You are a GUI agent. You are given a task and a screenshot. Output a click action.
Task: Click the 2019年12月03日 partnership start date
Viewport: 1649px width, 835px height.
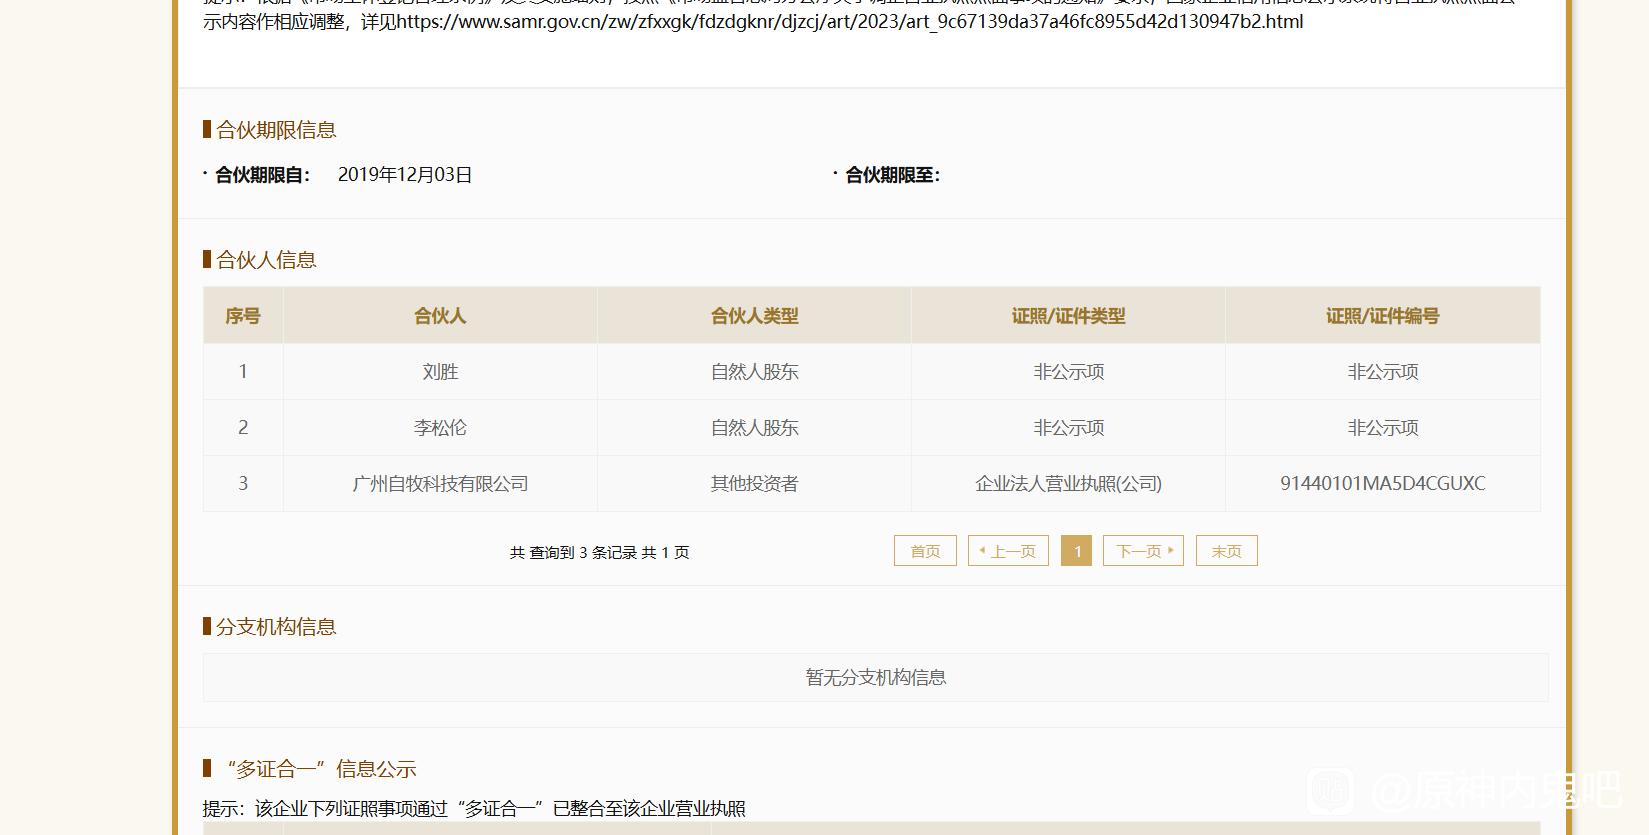(405, 175)
